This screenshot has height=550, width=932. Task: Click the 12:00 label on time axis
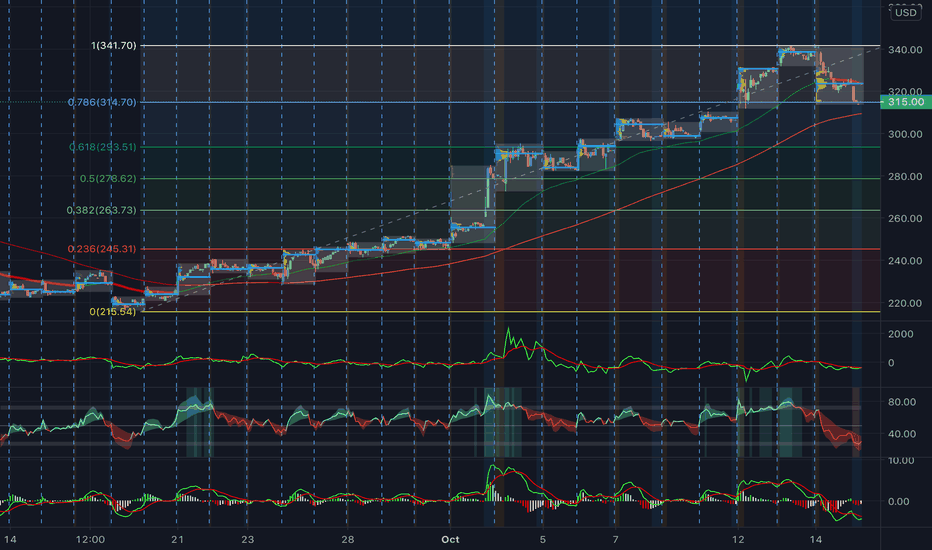pos(90,540)
